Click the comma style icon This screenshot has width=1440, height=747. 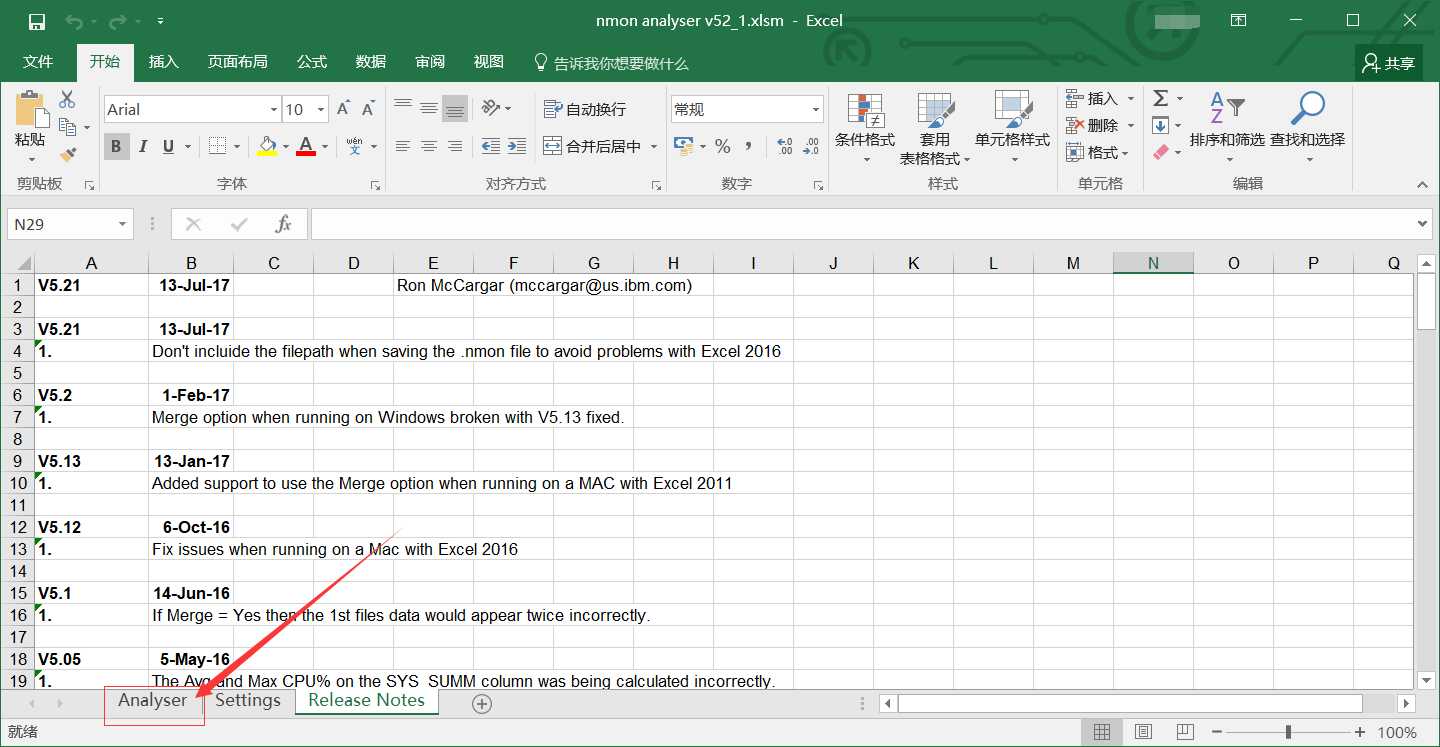748,146
